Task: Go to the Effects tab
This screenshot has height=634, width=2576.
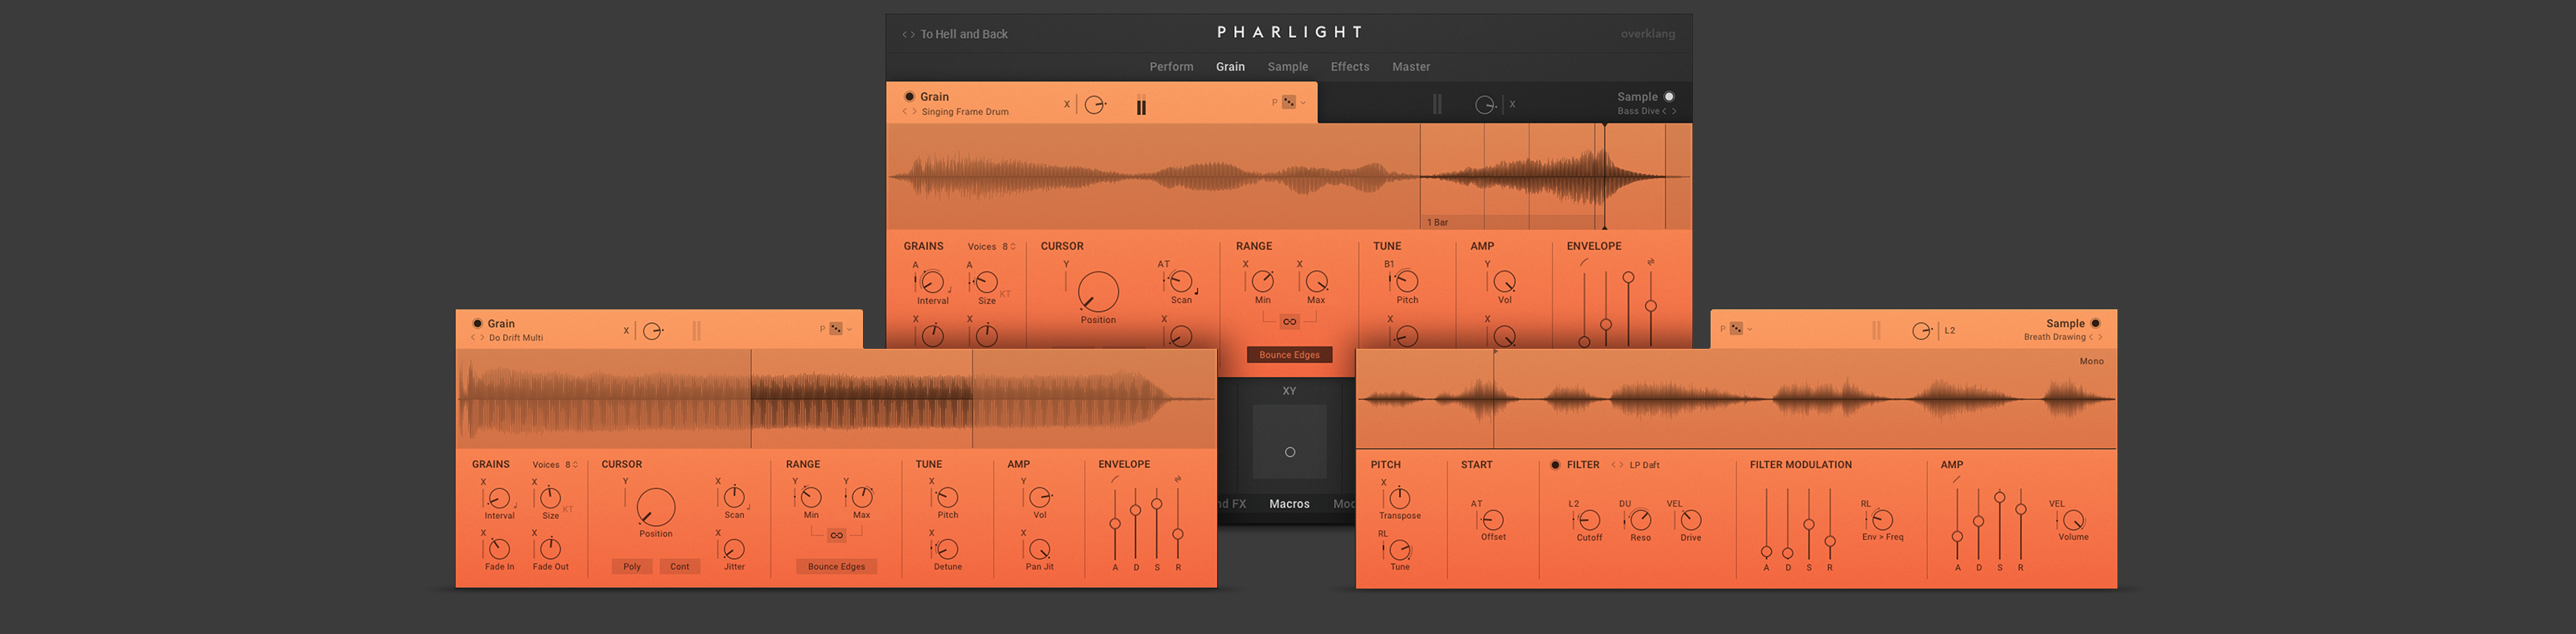Action: coord(1350,67)
